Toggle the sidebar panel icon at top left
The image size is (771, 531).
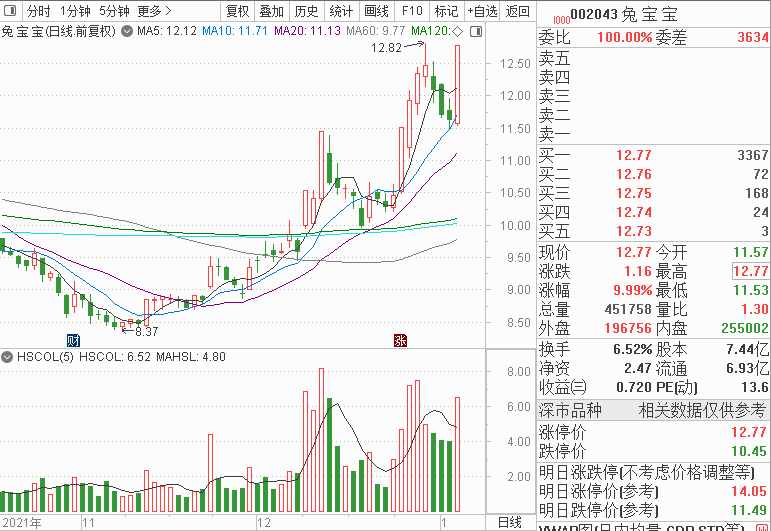(x=10, y=10)
